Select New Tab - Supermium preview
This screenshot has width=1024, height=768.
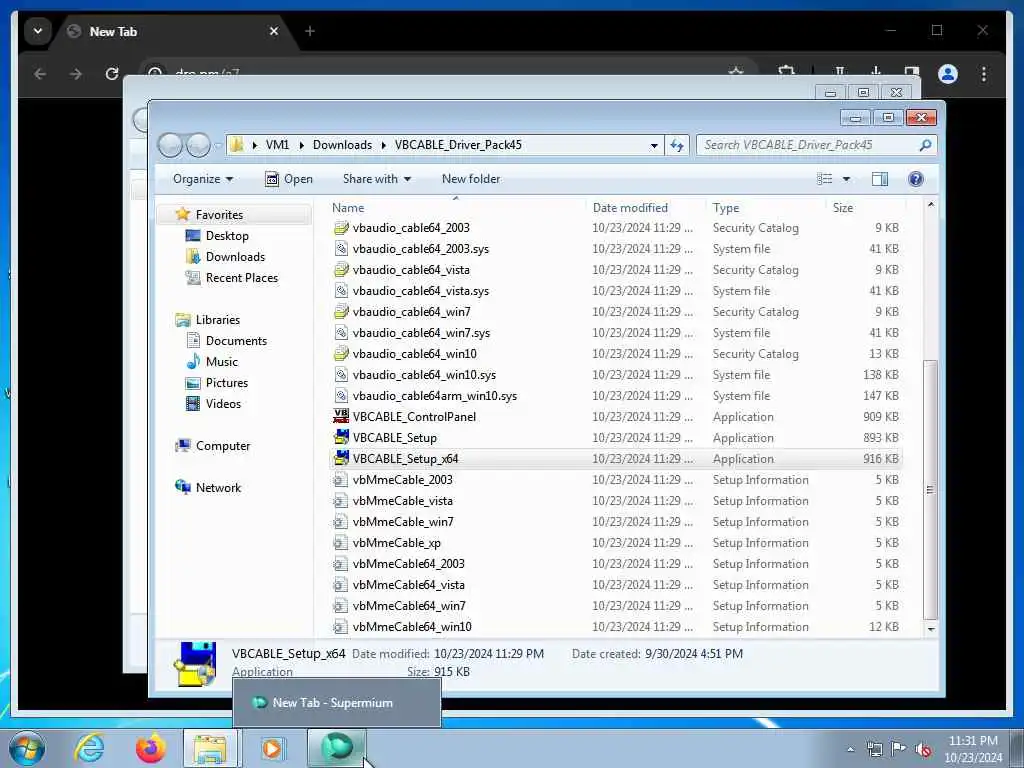click(x=337, y=703)
